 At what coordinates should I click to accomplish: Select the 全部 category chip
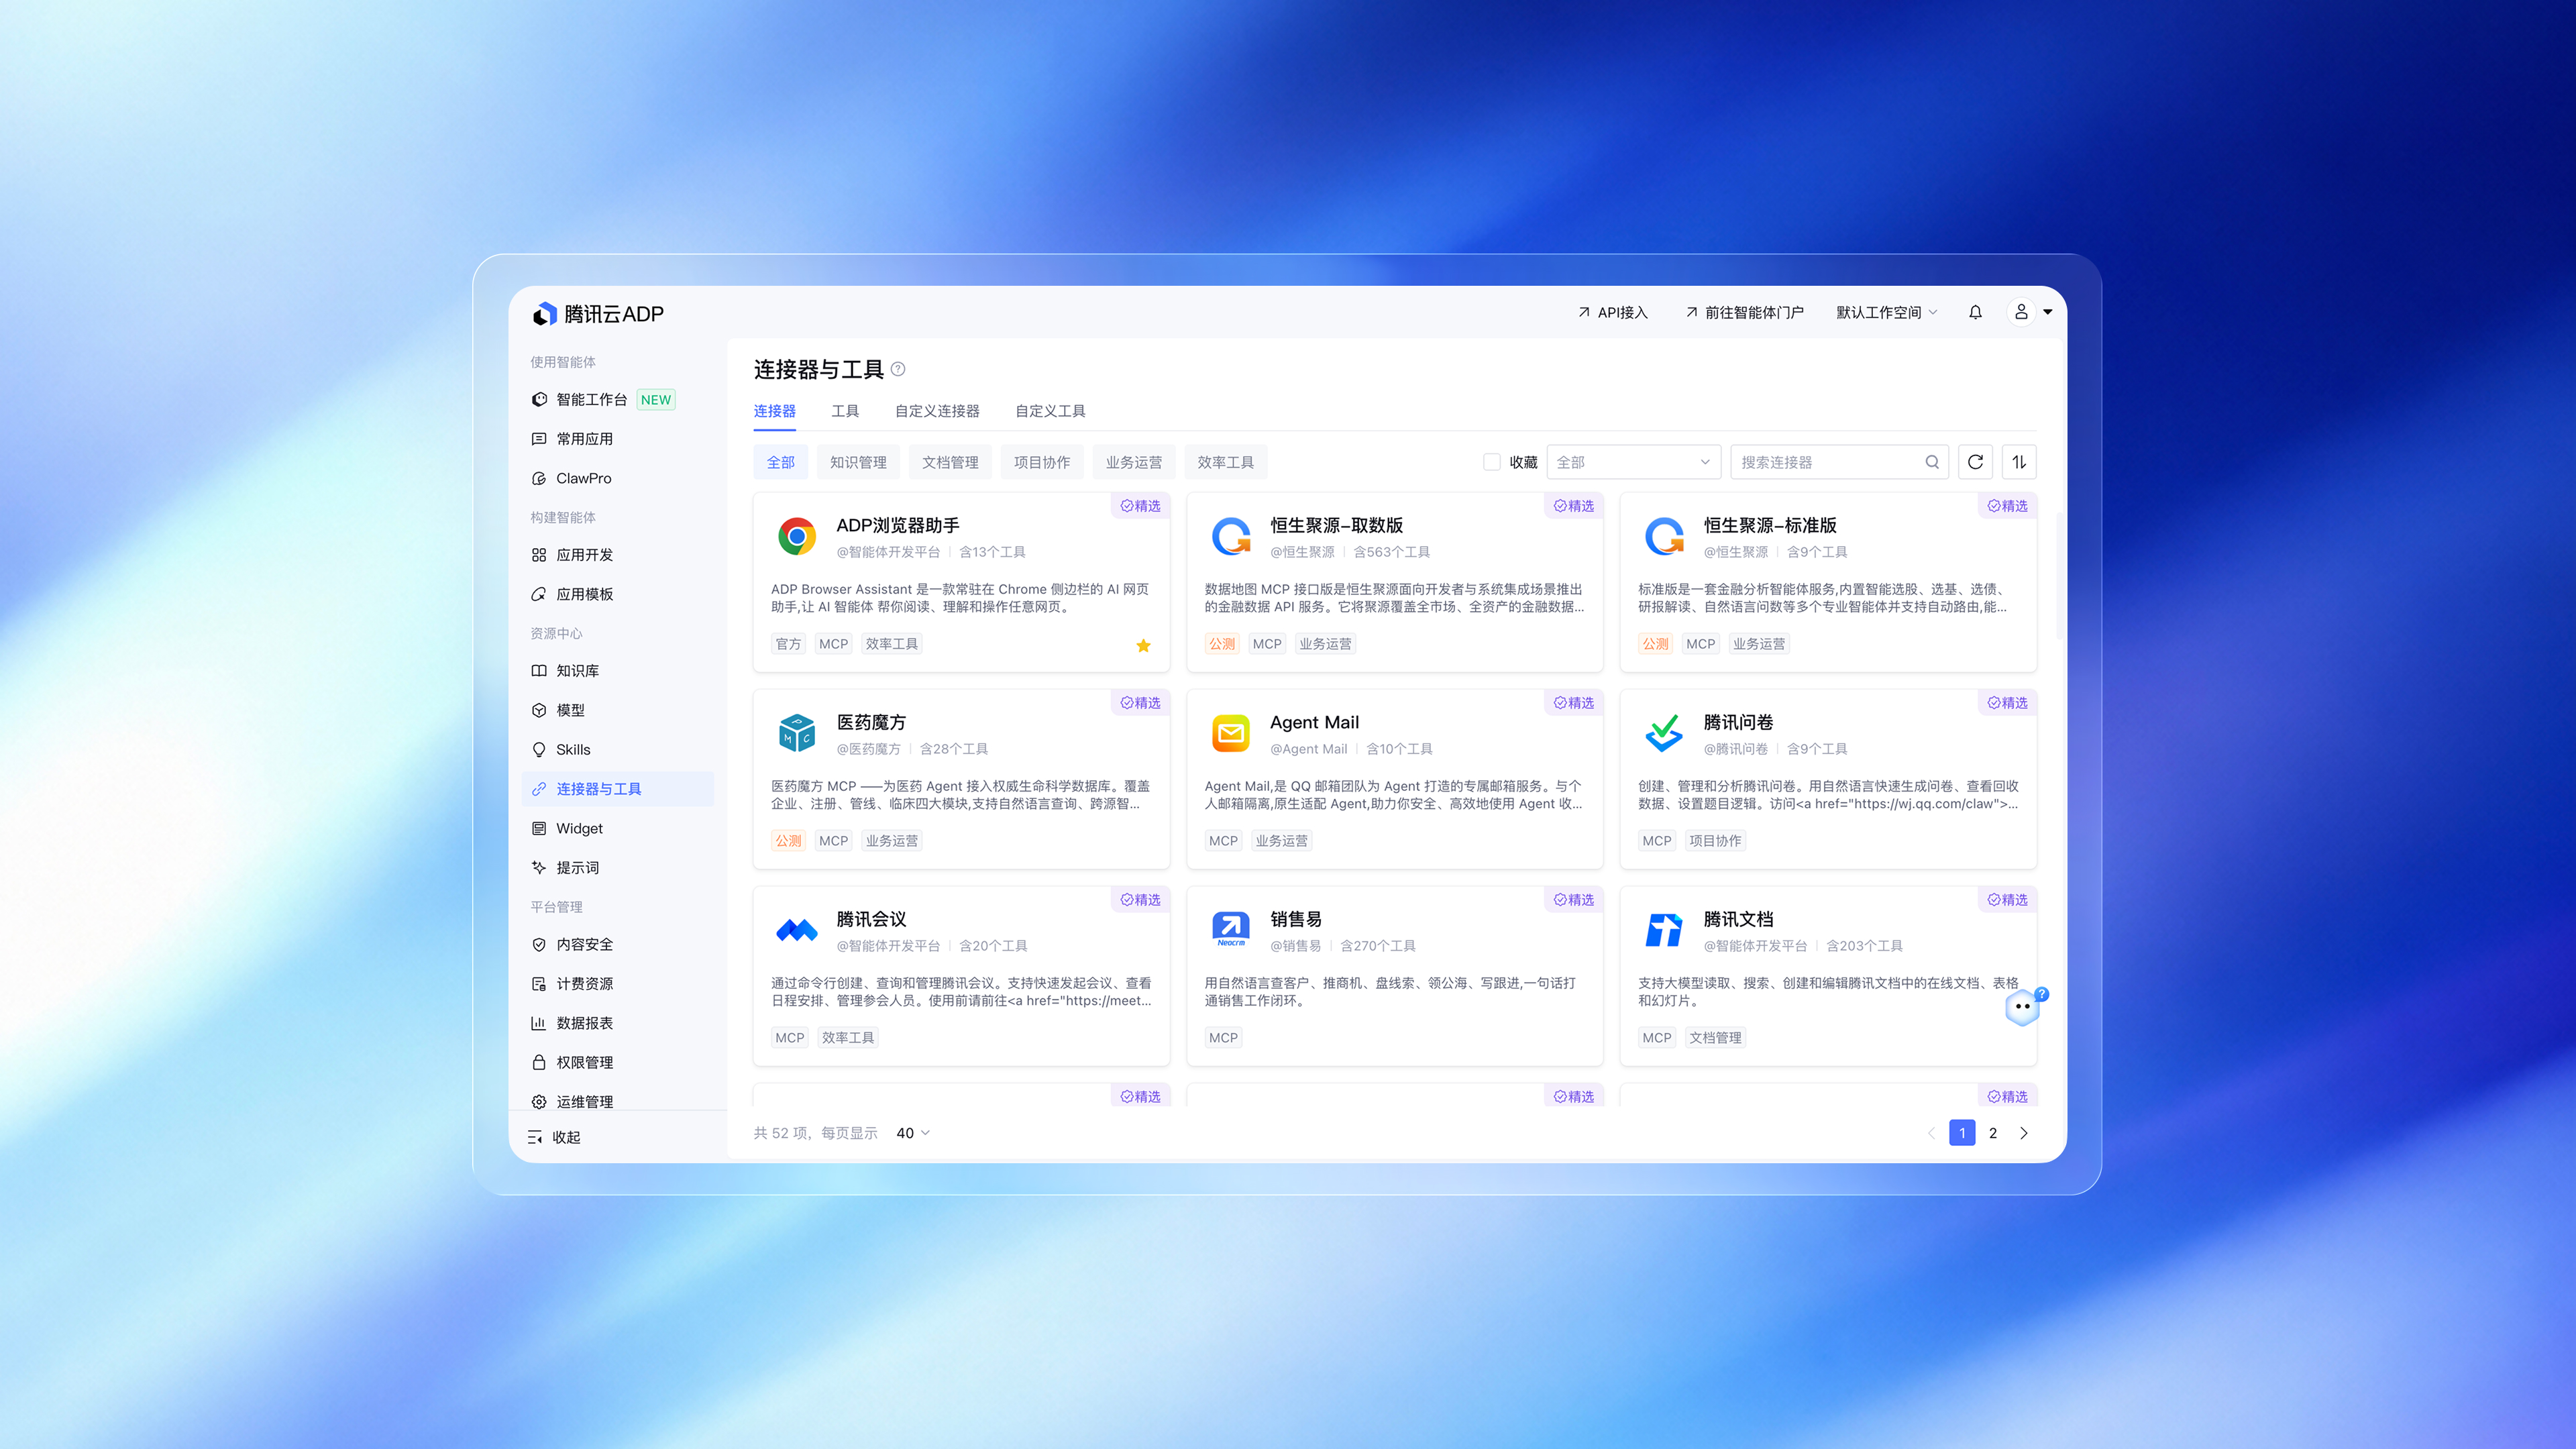[781, 462]
